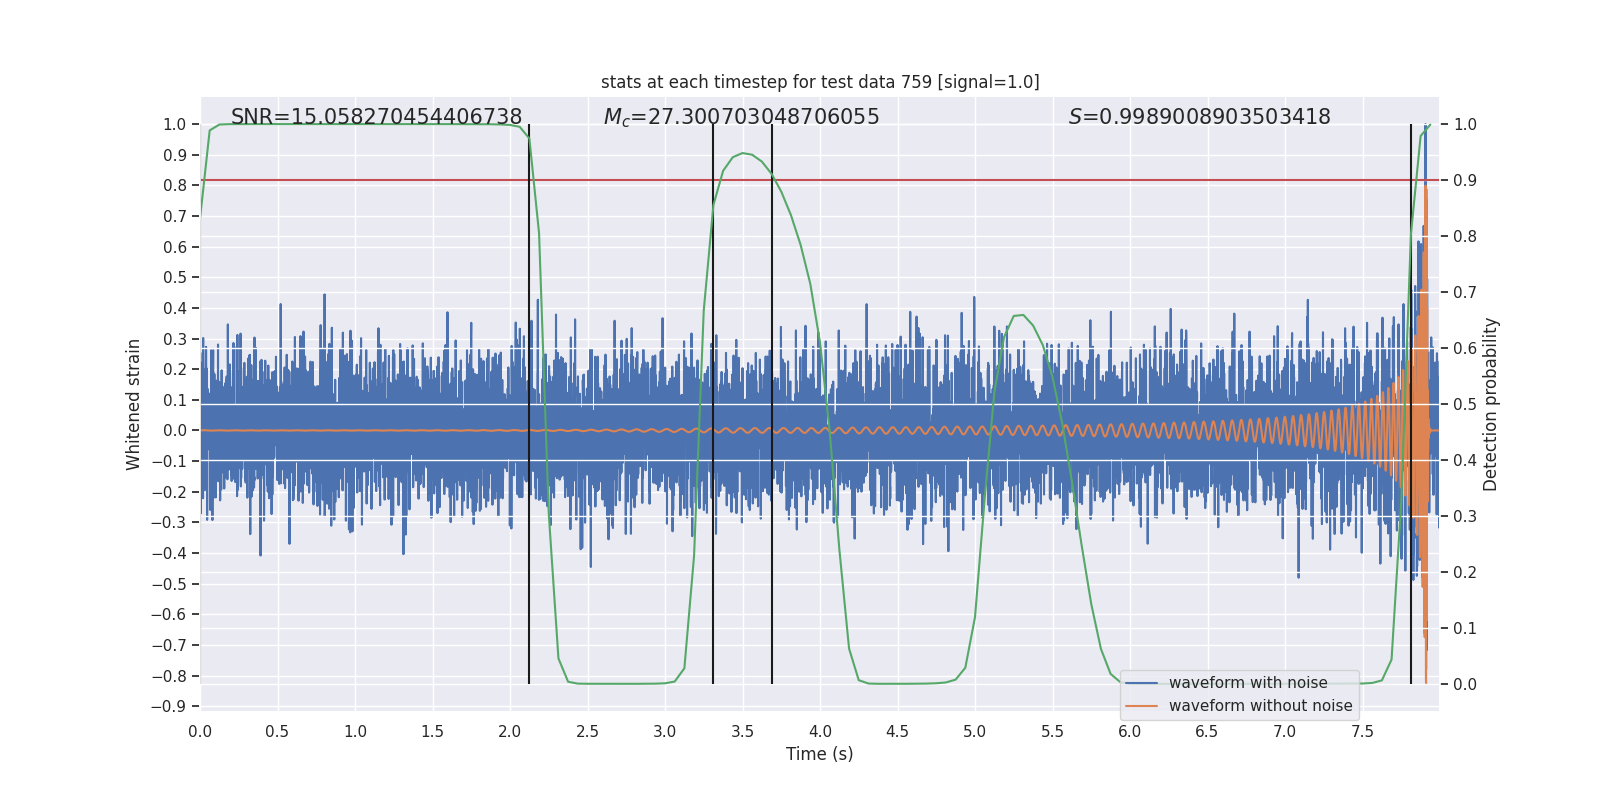Click the first vertical black marker line
This screenshot has width=1600, height=800.
point(529,404)
